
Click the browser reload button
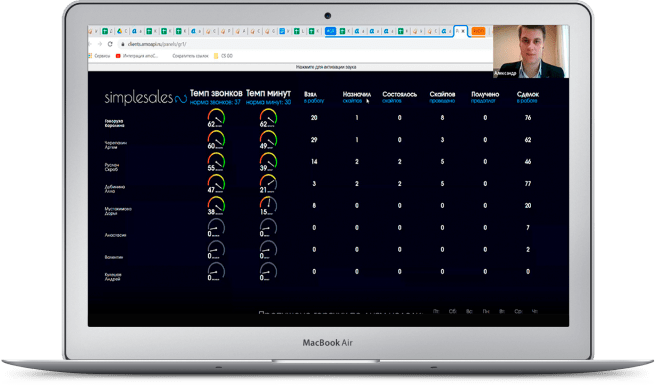click(110, 44)
